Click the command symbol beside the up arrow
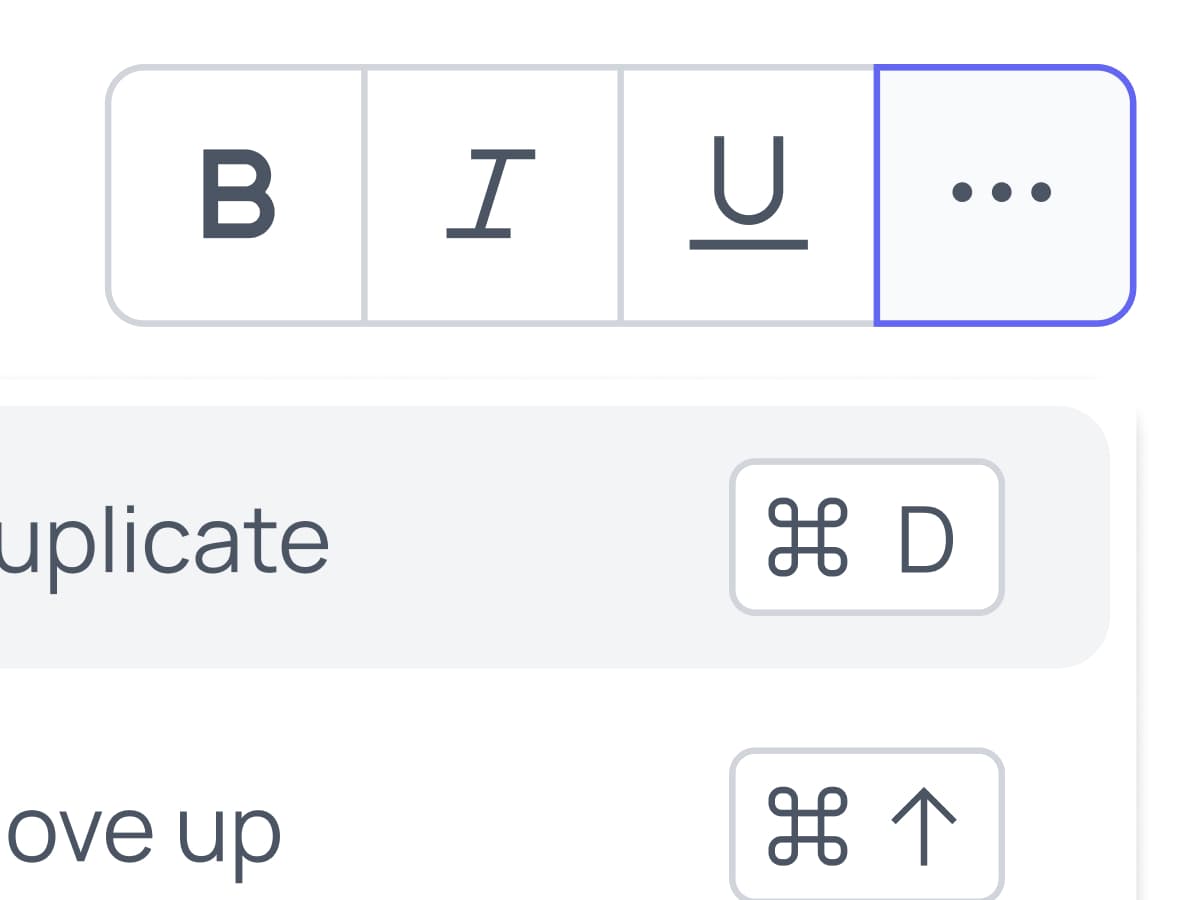The width and height of the screenshot is (1200, 900). (807, 826)
